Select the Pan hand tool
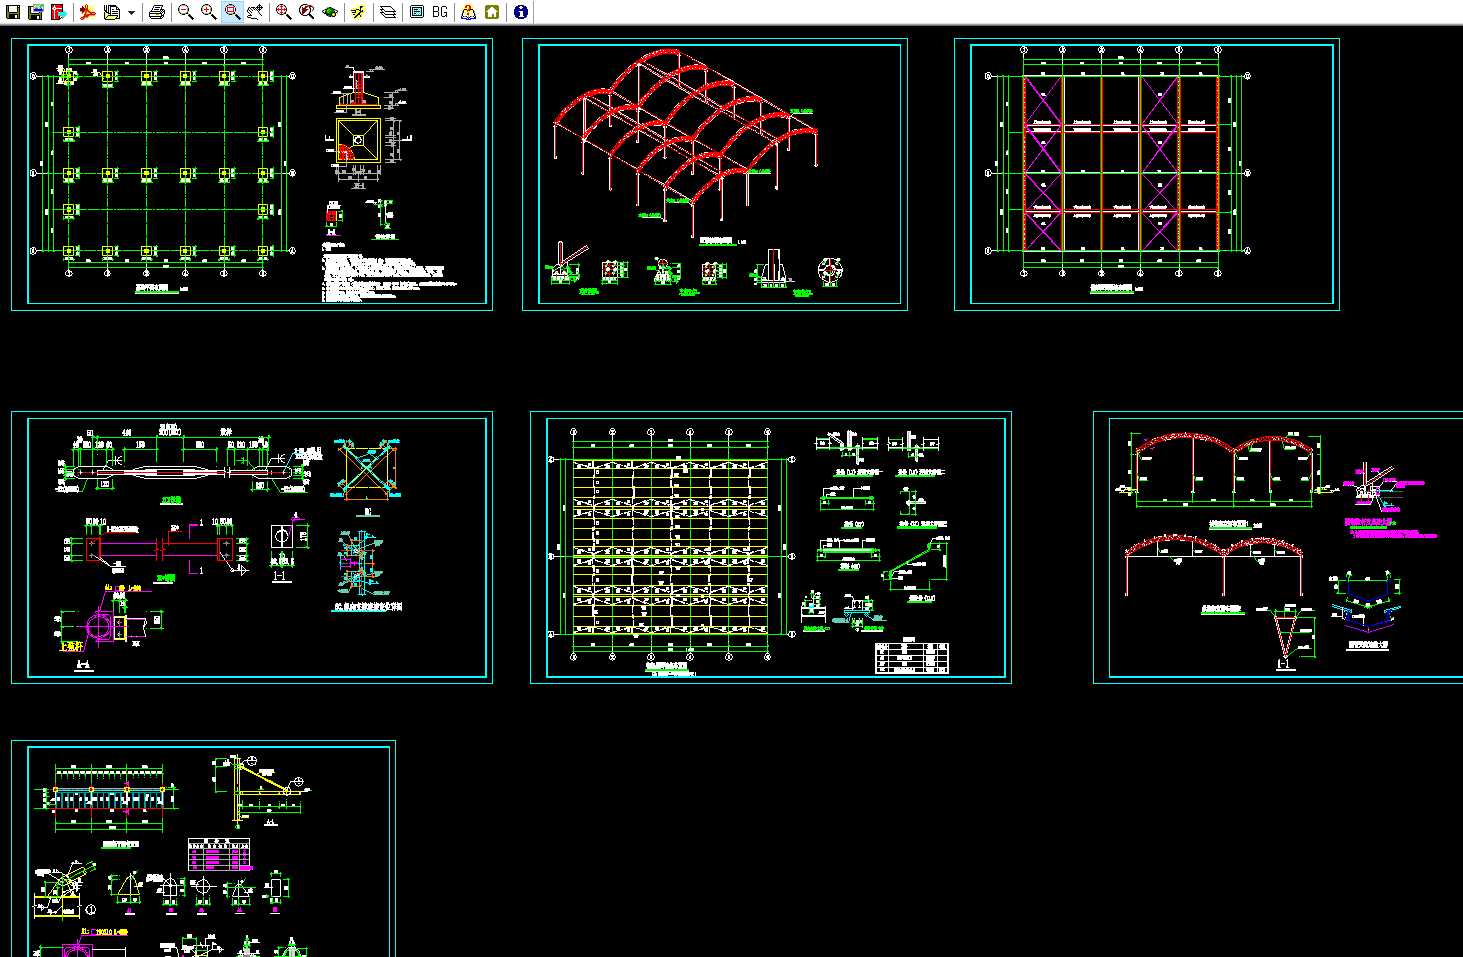 (x=256, y=12)
